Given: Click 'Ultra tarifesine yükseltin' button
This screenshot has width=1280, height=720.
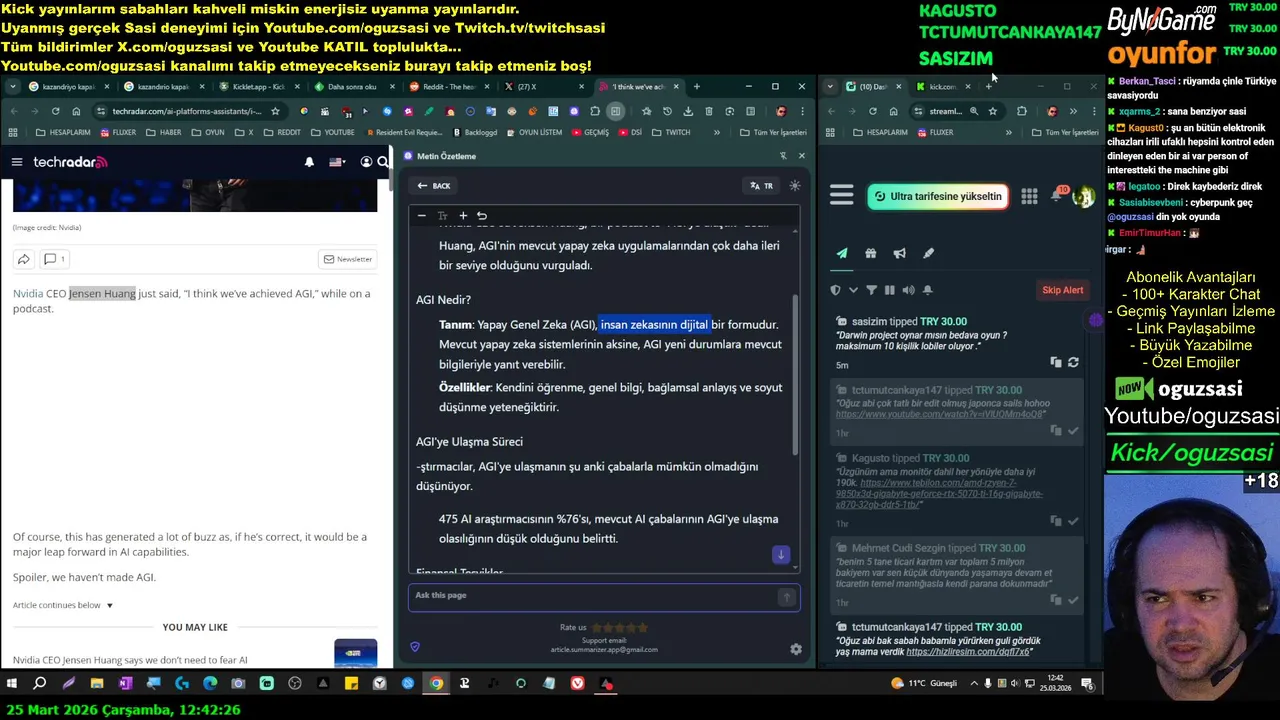Looking at the screenshot, I should tap(937, 196).
